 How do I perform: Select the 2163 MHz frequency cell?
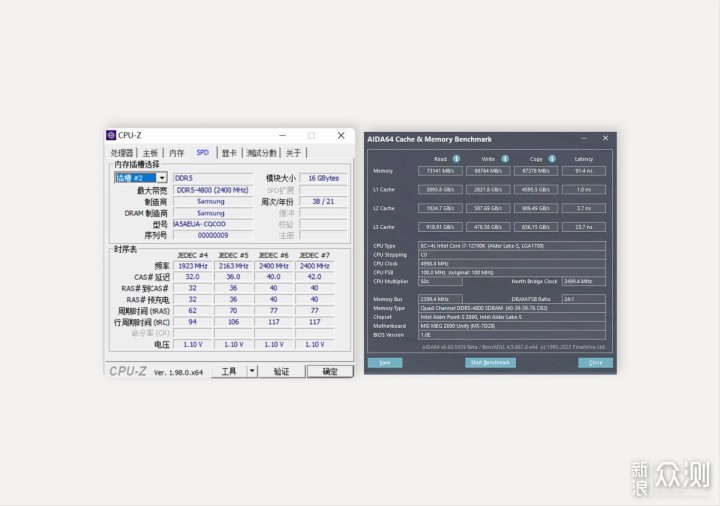[x=233, y=266]
